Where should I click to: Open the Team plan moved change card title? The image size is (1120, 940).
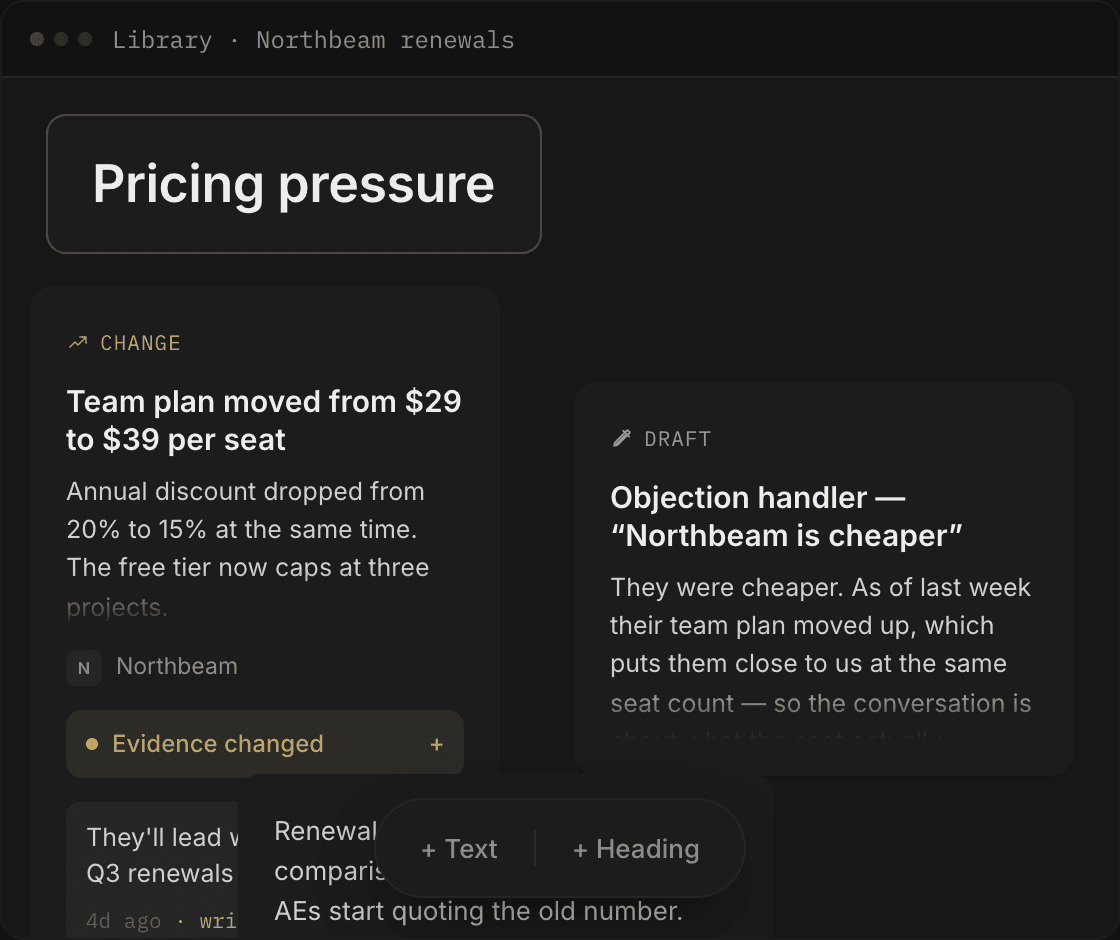click(x=264, y=421)
